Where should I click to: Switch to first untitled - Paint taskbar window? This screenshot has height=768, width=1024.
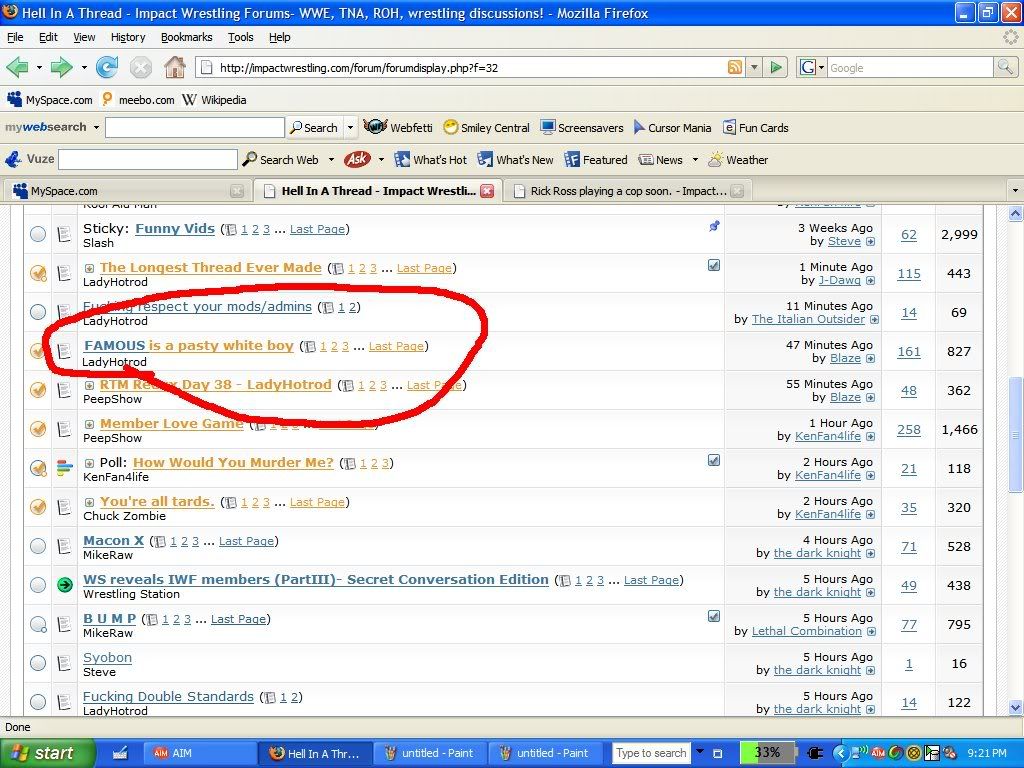pyautogui.click(x=430, y=753)
